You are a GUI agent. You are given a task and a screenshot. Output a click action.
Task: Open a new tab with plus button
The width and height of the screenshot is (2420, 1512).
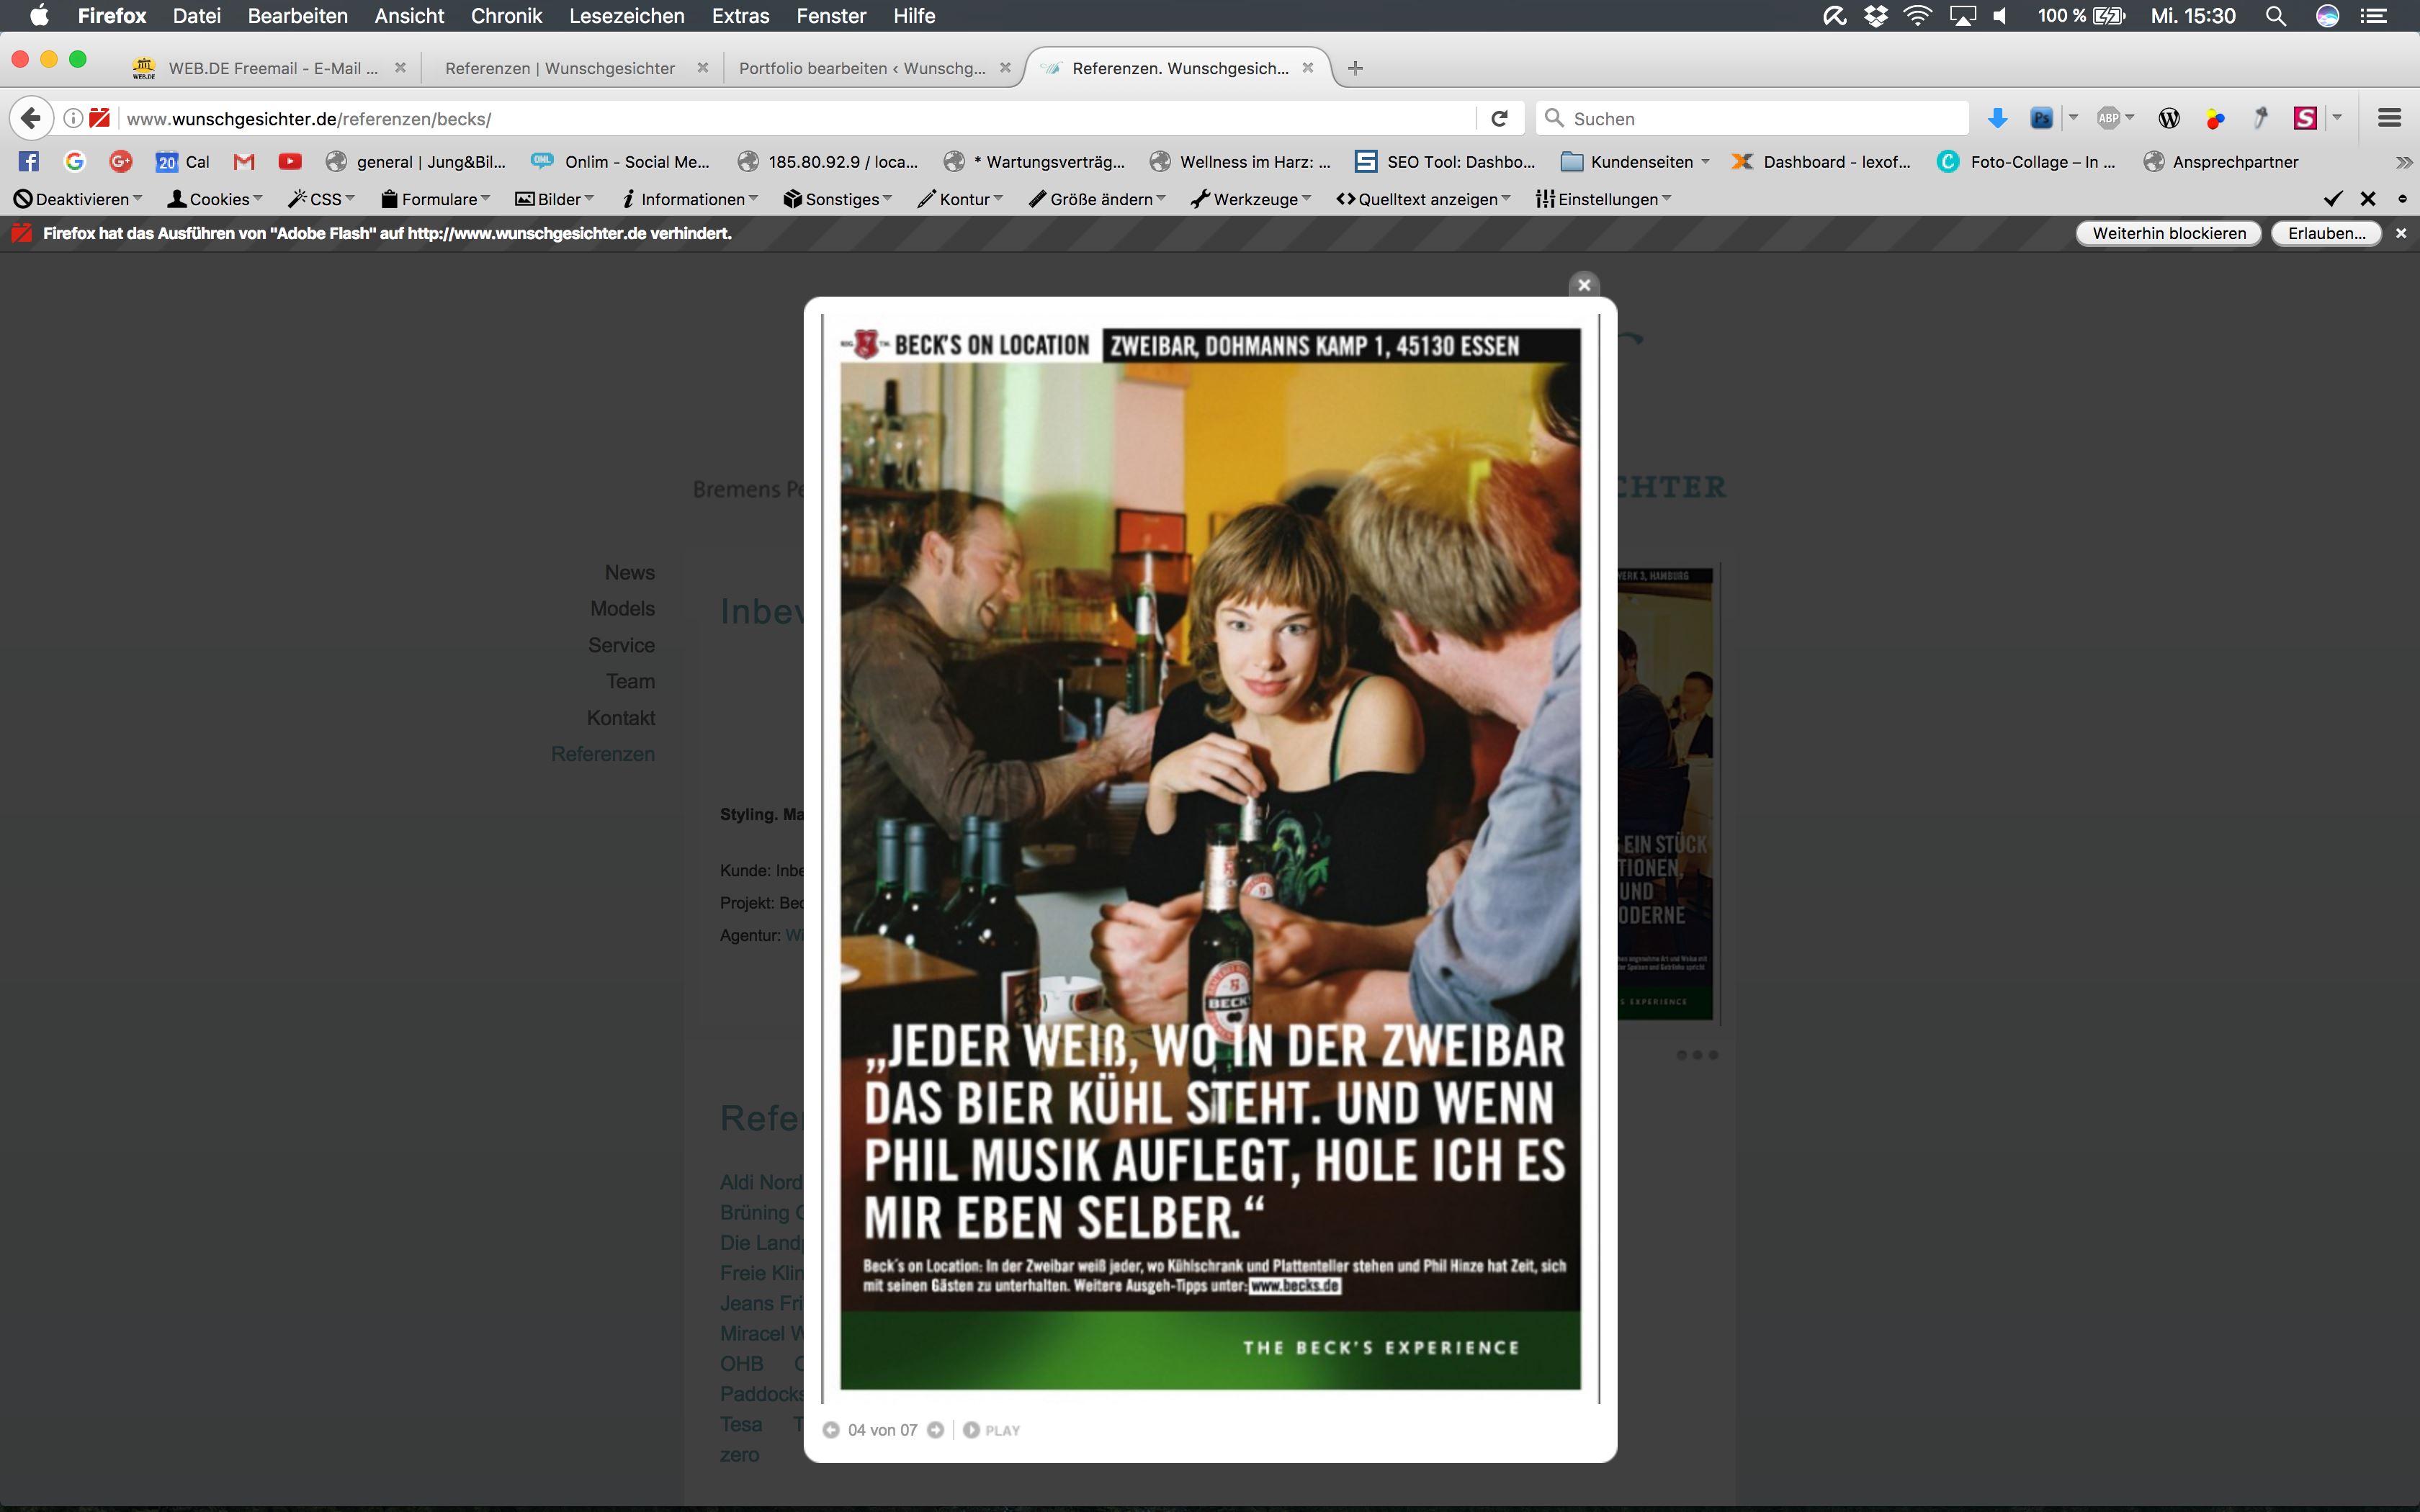(x=1355, y=68)
